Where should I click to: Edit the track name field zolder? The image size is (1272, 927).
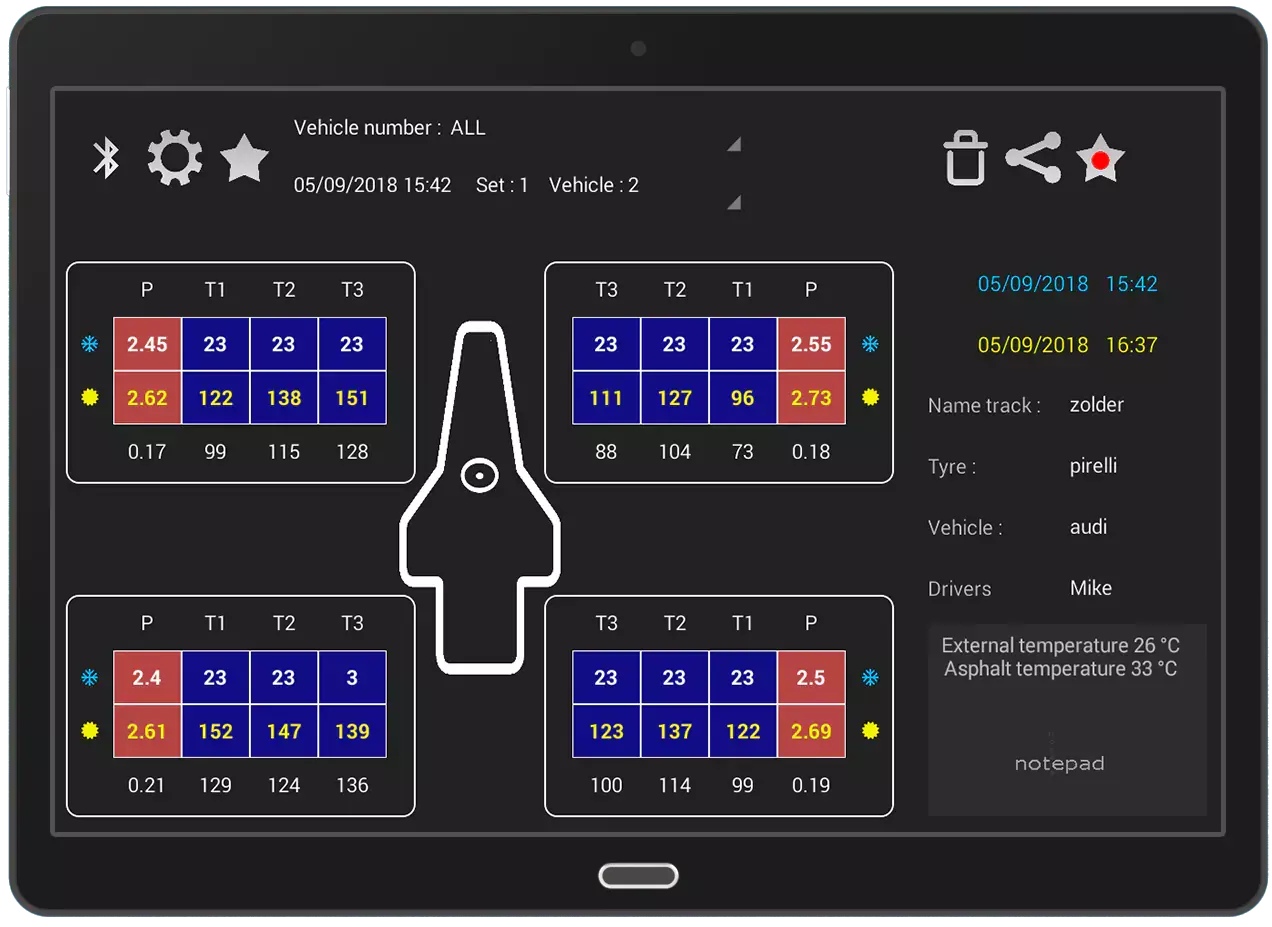click(x=1097, y=405)
